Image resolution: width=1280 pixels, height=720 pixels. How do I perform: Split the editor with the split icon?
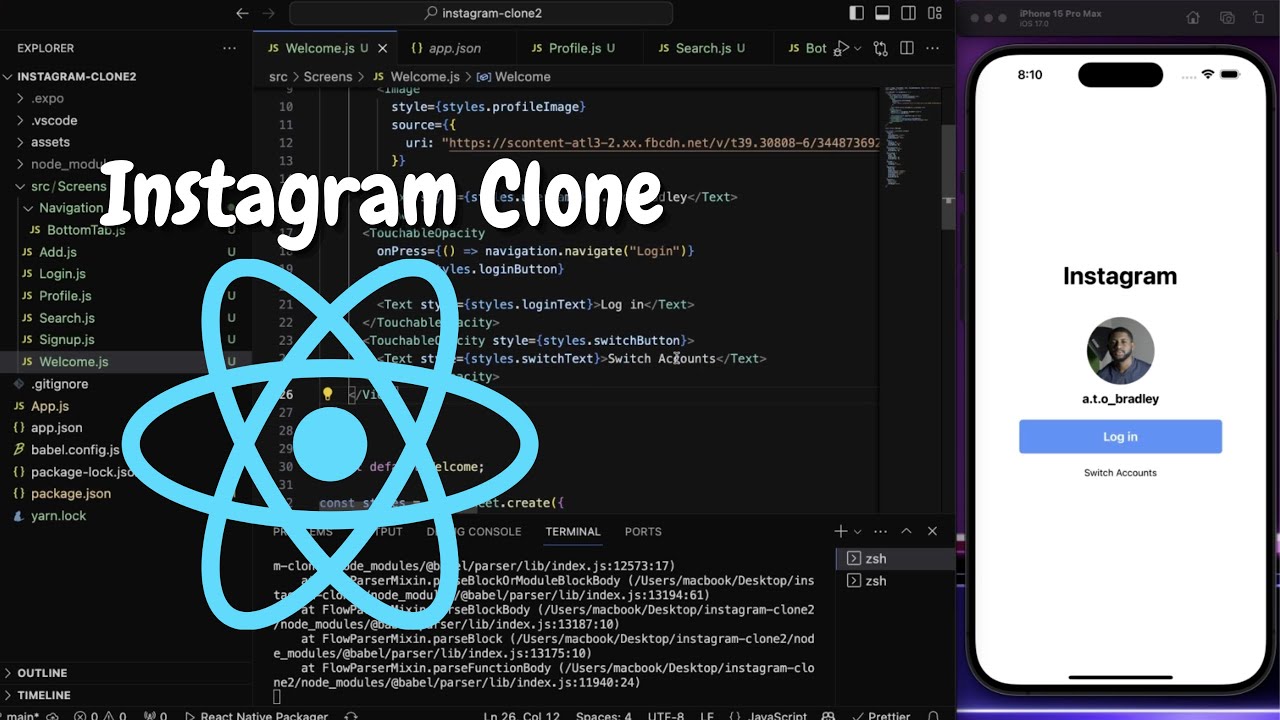pyautogui.click(x=907, y=48)
